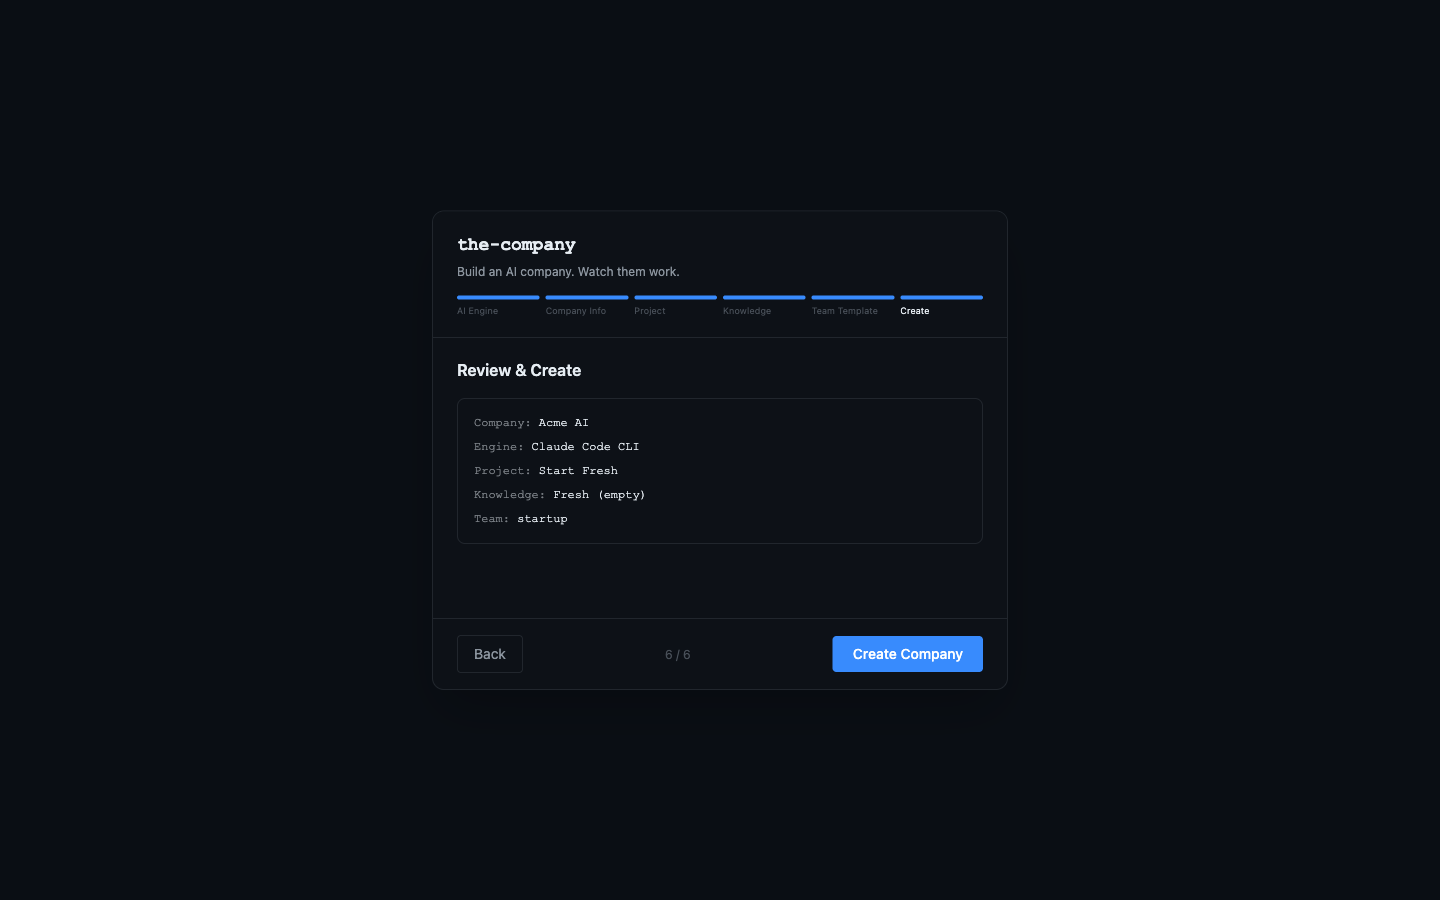This screenshot has width=1440, height=900.
Task: Click the Back button
Action: [489, 654]
